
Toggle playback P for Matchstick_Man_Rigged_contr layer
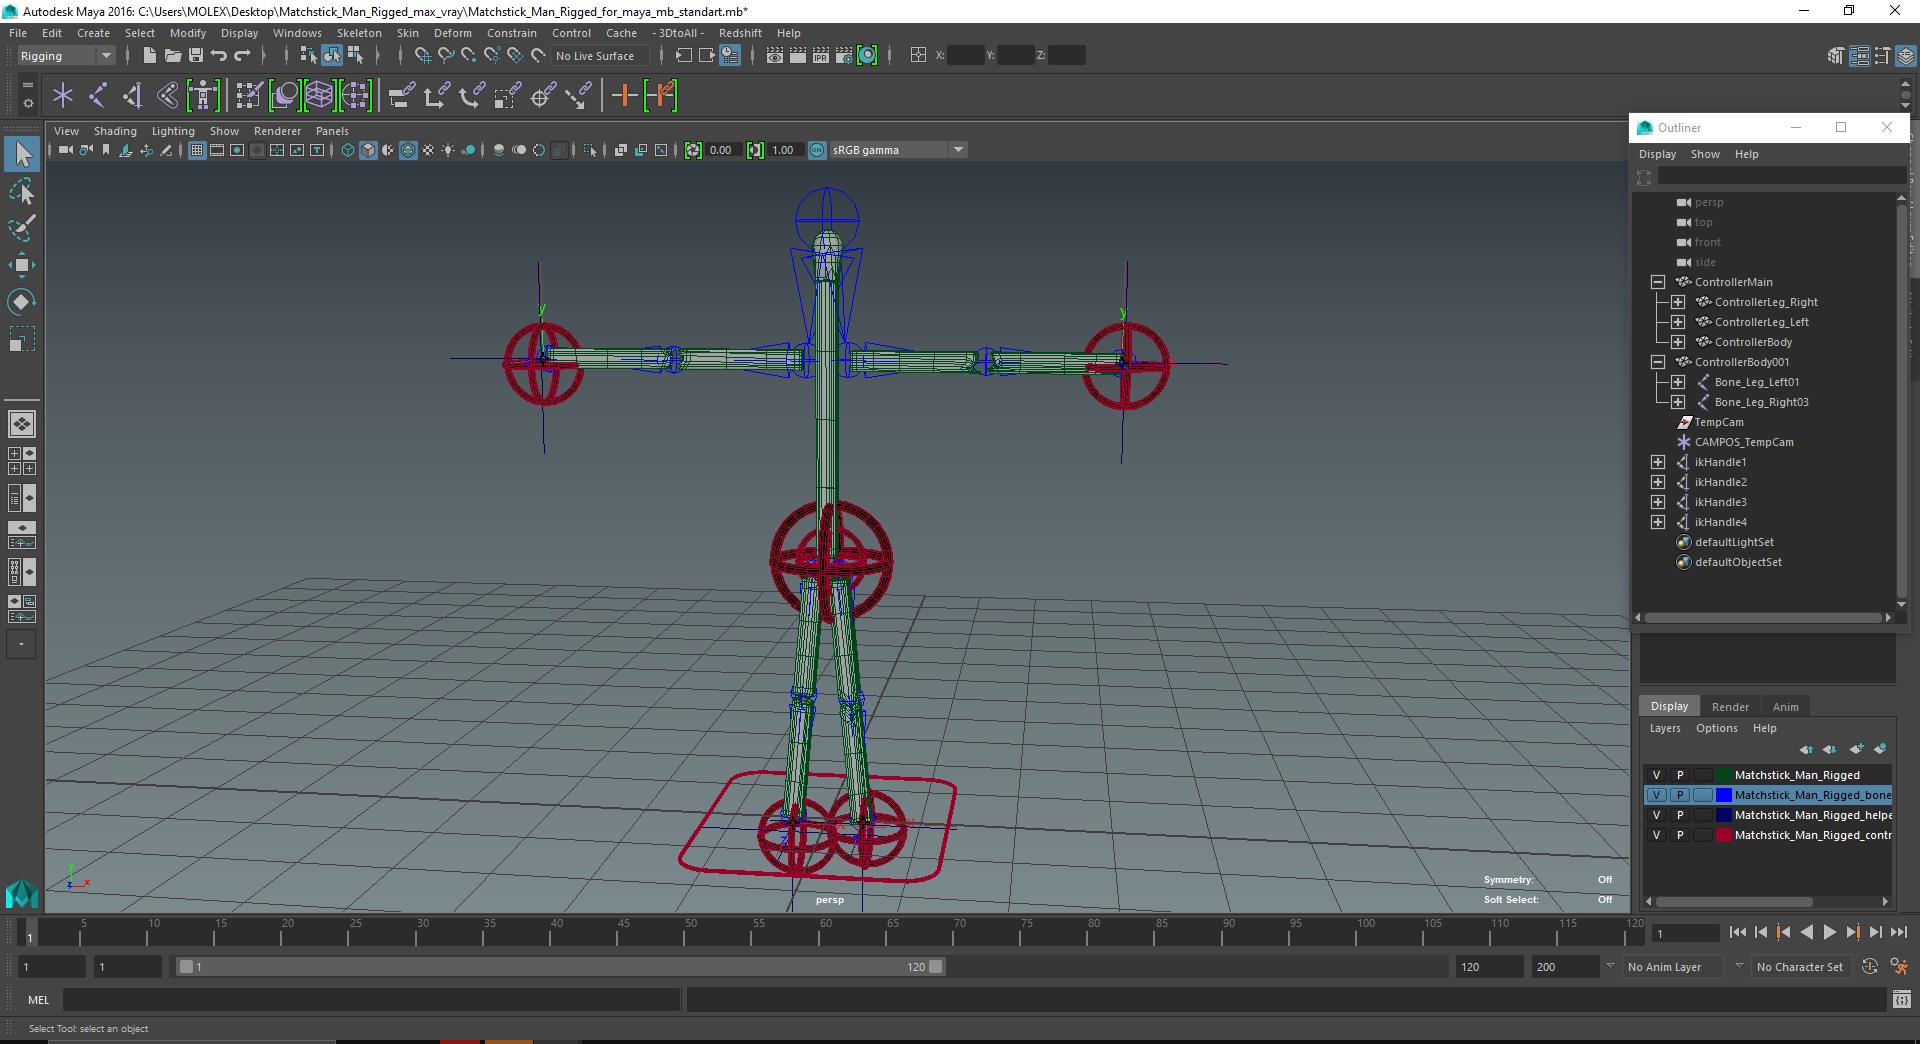[1680, 835]
